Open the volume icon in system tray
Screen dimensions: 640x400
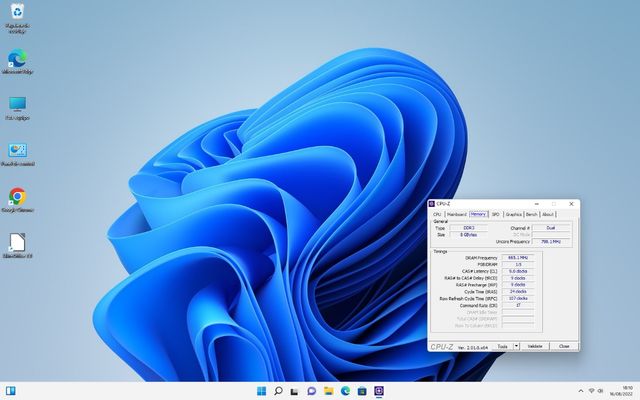click(600, 391)
